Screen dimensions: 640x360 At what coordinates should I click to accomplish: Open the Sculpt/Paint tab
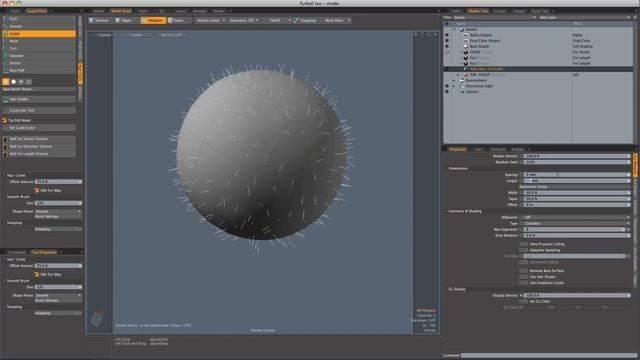click(37, 11)
